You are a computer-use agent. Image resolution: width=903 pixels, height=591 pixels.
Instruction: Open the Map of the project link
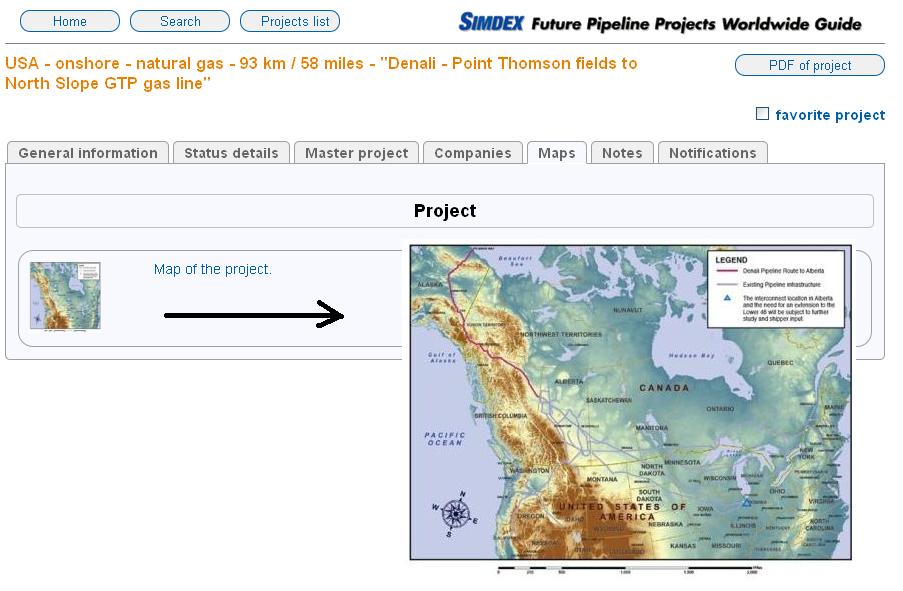pyautogui.click(x=213, y=269)
